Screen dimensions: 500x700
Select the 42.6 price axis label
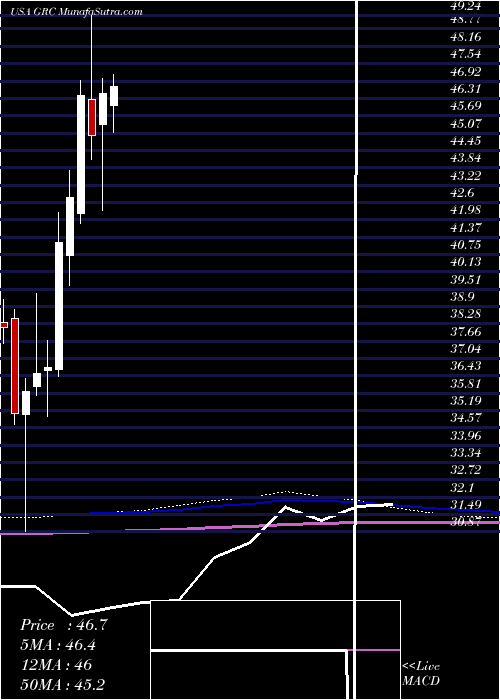tap(462, 193)
